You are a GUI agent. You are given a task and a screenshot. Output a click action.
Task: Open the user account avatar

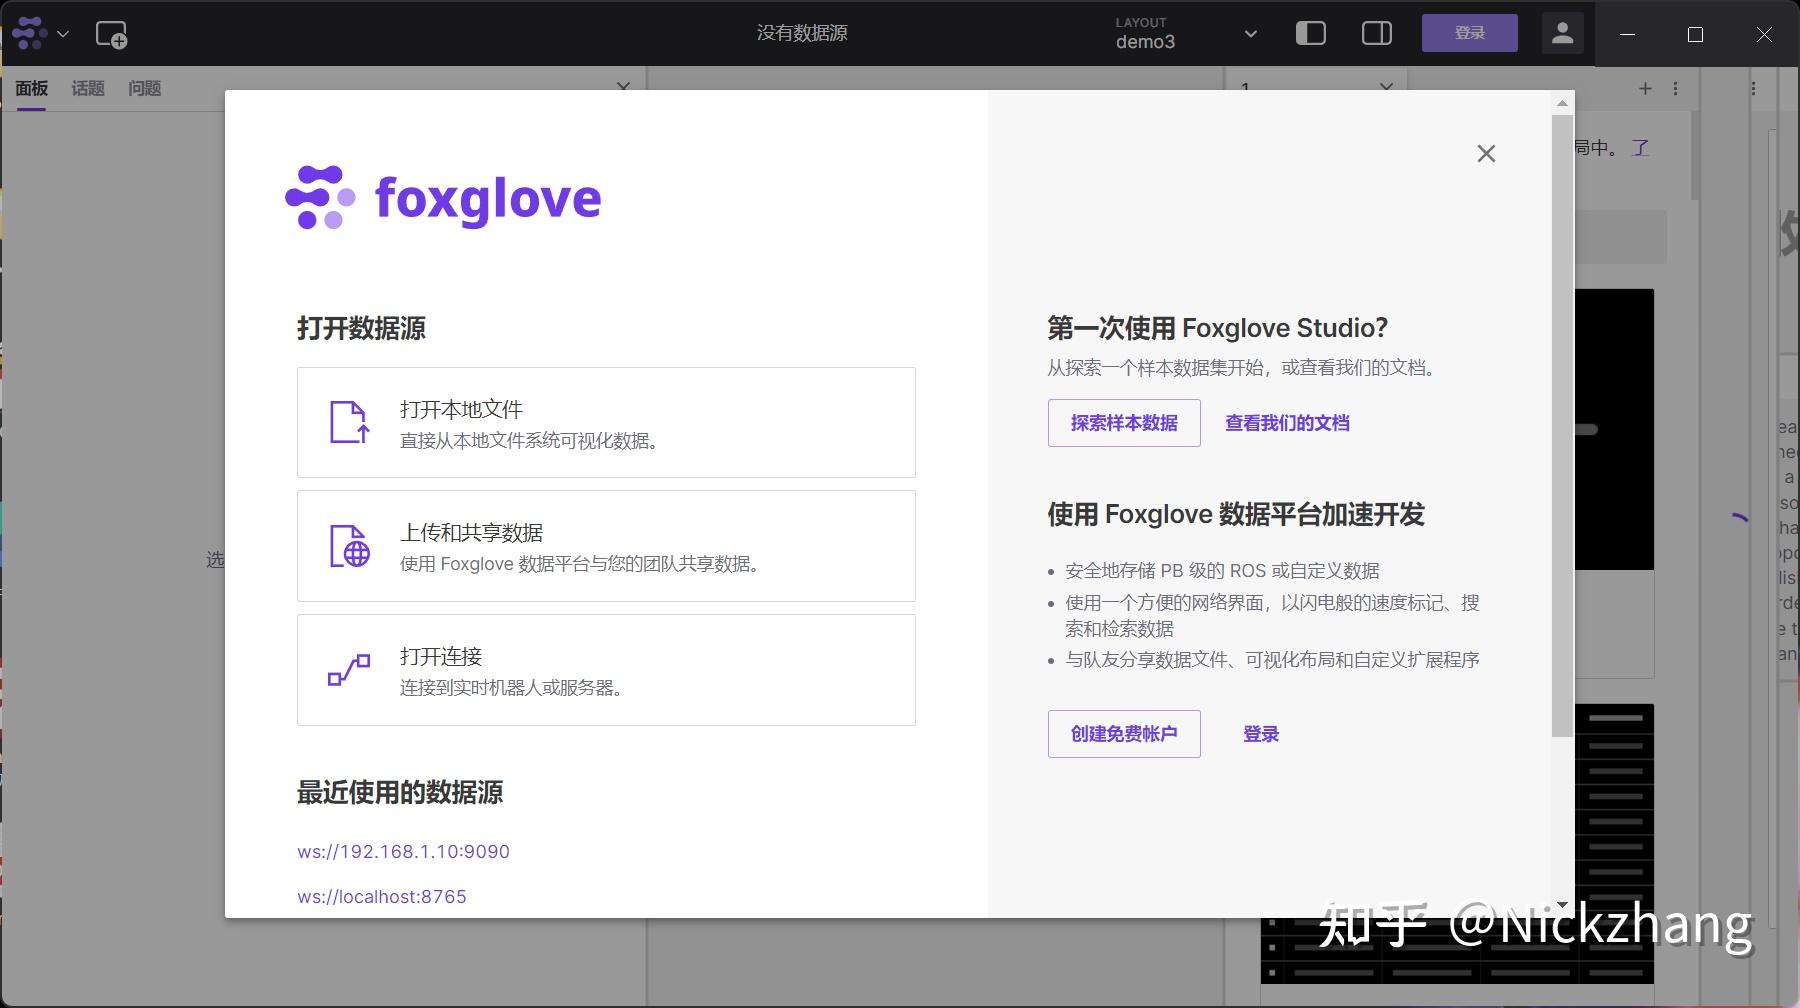(x=1562, y=33)
